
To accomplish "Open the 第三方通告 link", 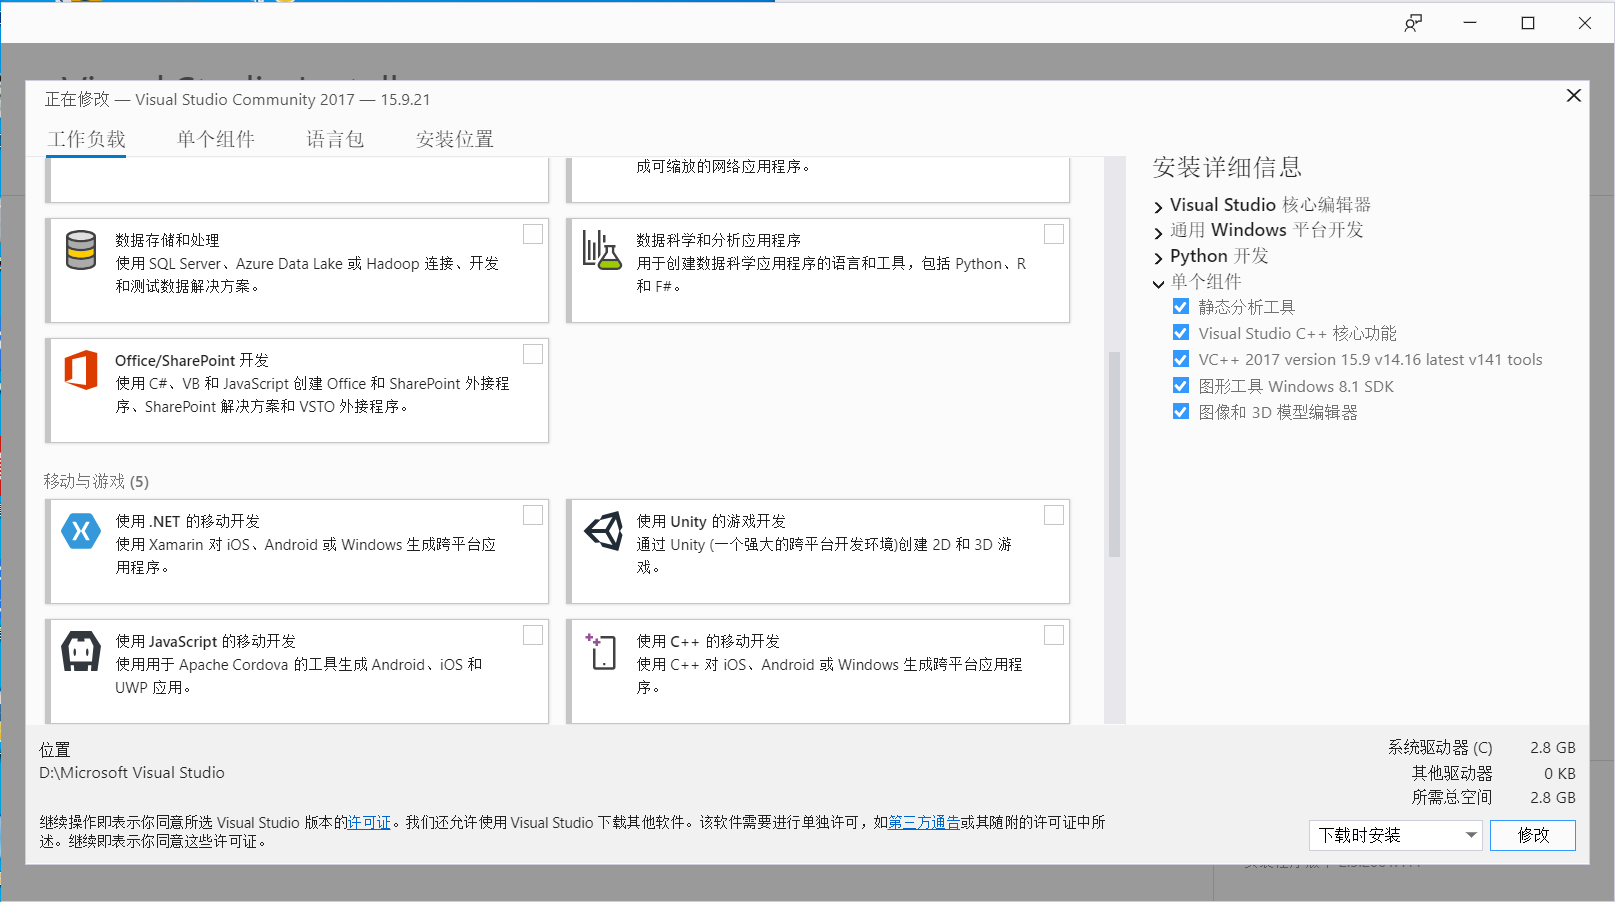I will click(924, 823).
